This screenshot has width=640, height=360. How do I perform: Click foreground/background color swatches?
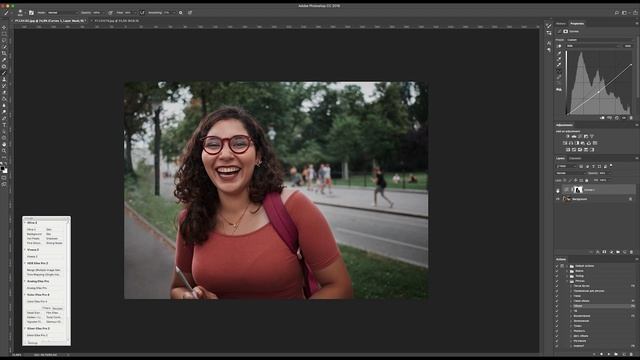4,169
